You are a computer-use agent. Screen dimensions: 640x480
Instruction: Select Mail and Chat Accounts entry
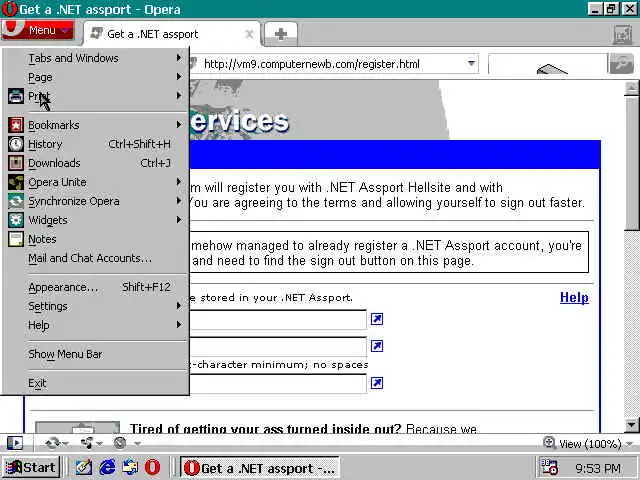[x=96, y=258]
